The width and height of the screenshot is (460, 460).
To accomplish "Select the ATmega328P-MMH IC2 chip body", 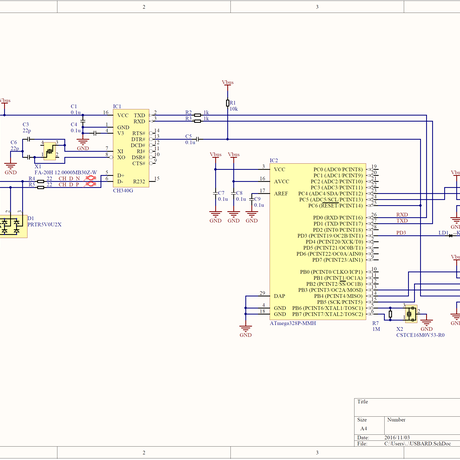I will coord(318,242).
